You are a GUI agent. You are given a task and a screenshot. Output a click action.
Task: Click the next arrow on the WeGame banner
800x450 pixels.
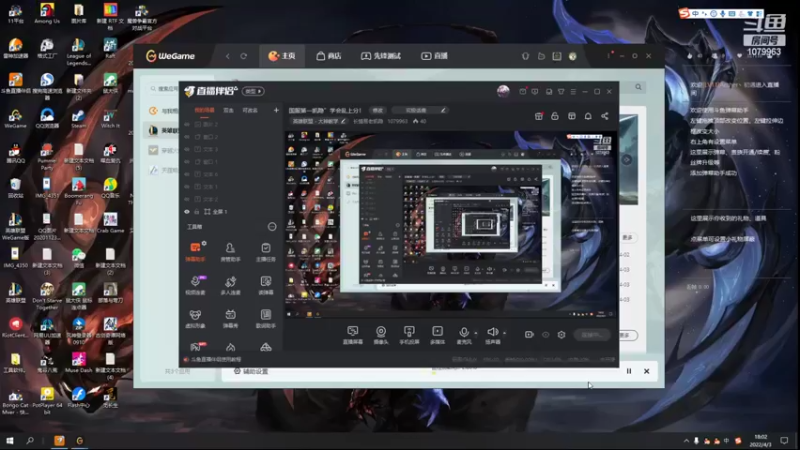[x=627, y=160]
